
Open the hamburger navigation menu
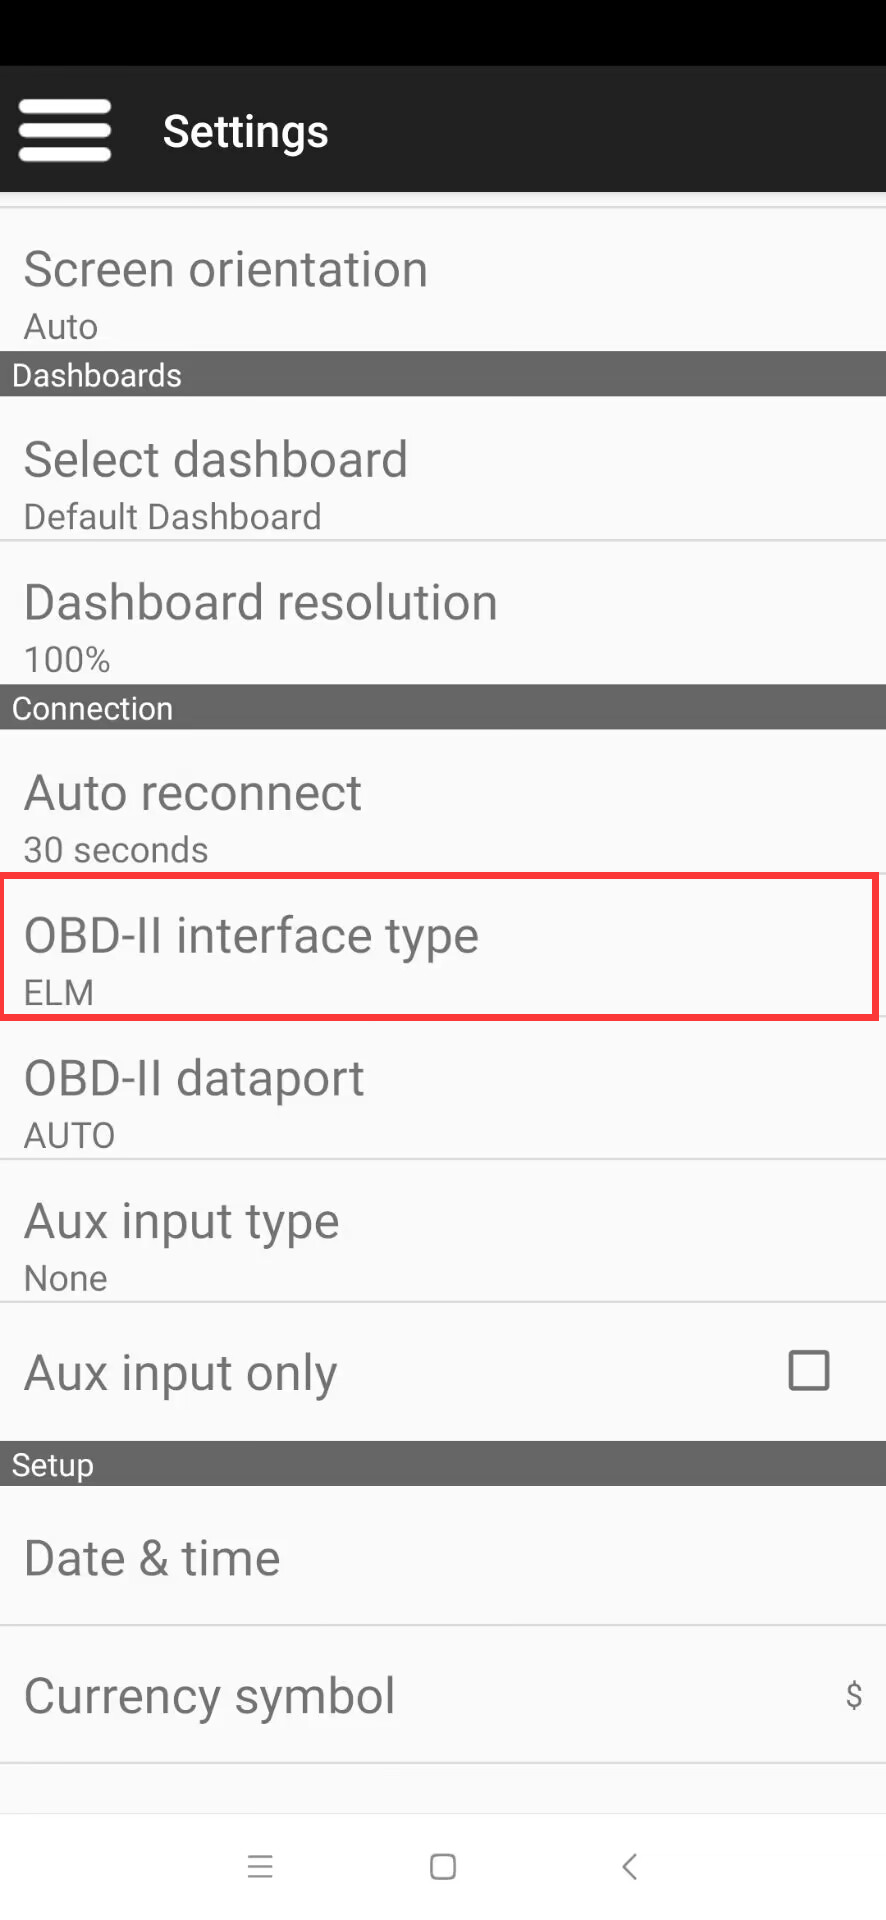[65, 130]
